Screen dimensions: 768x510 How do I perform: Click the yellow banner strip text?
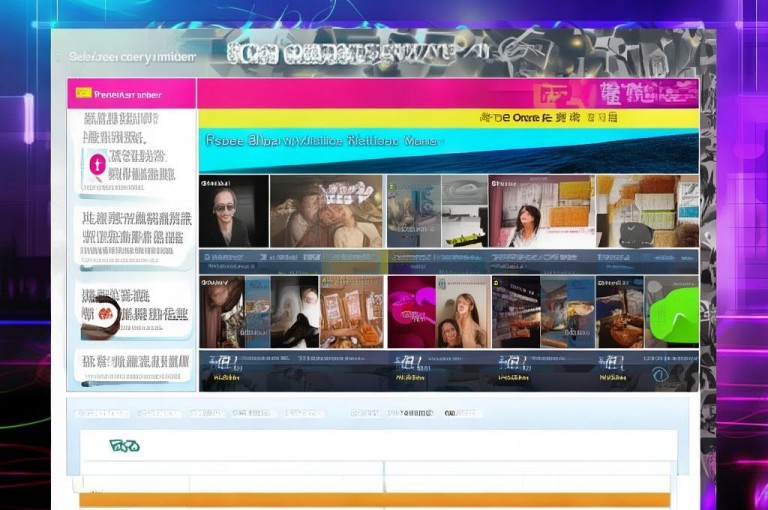[548, 118]
